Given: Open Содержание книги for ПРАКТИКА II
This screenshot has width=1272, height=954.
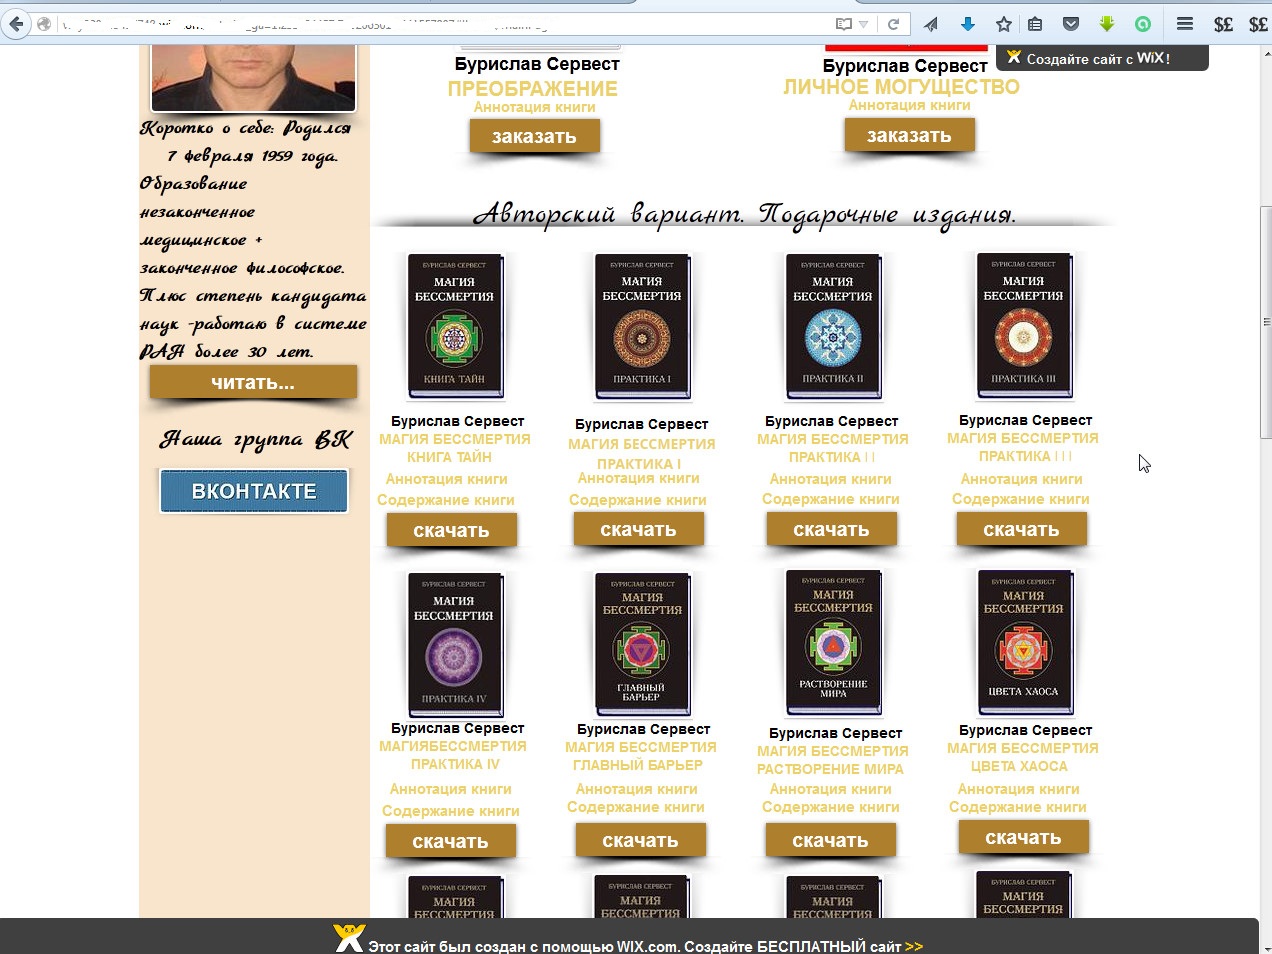Looking at the screenshot, I should [830, 499].
